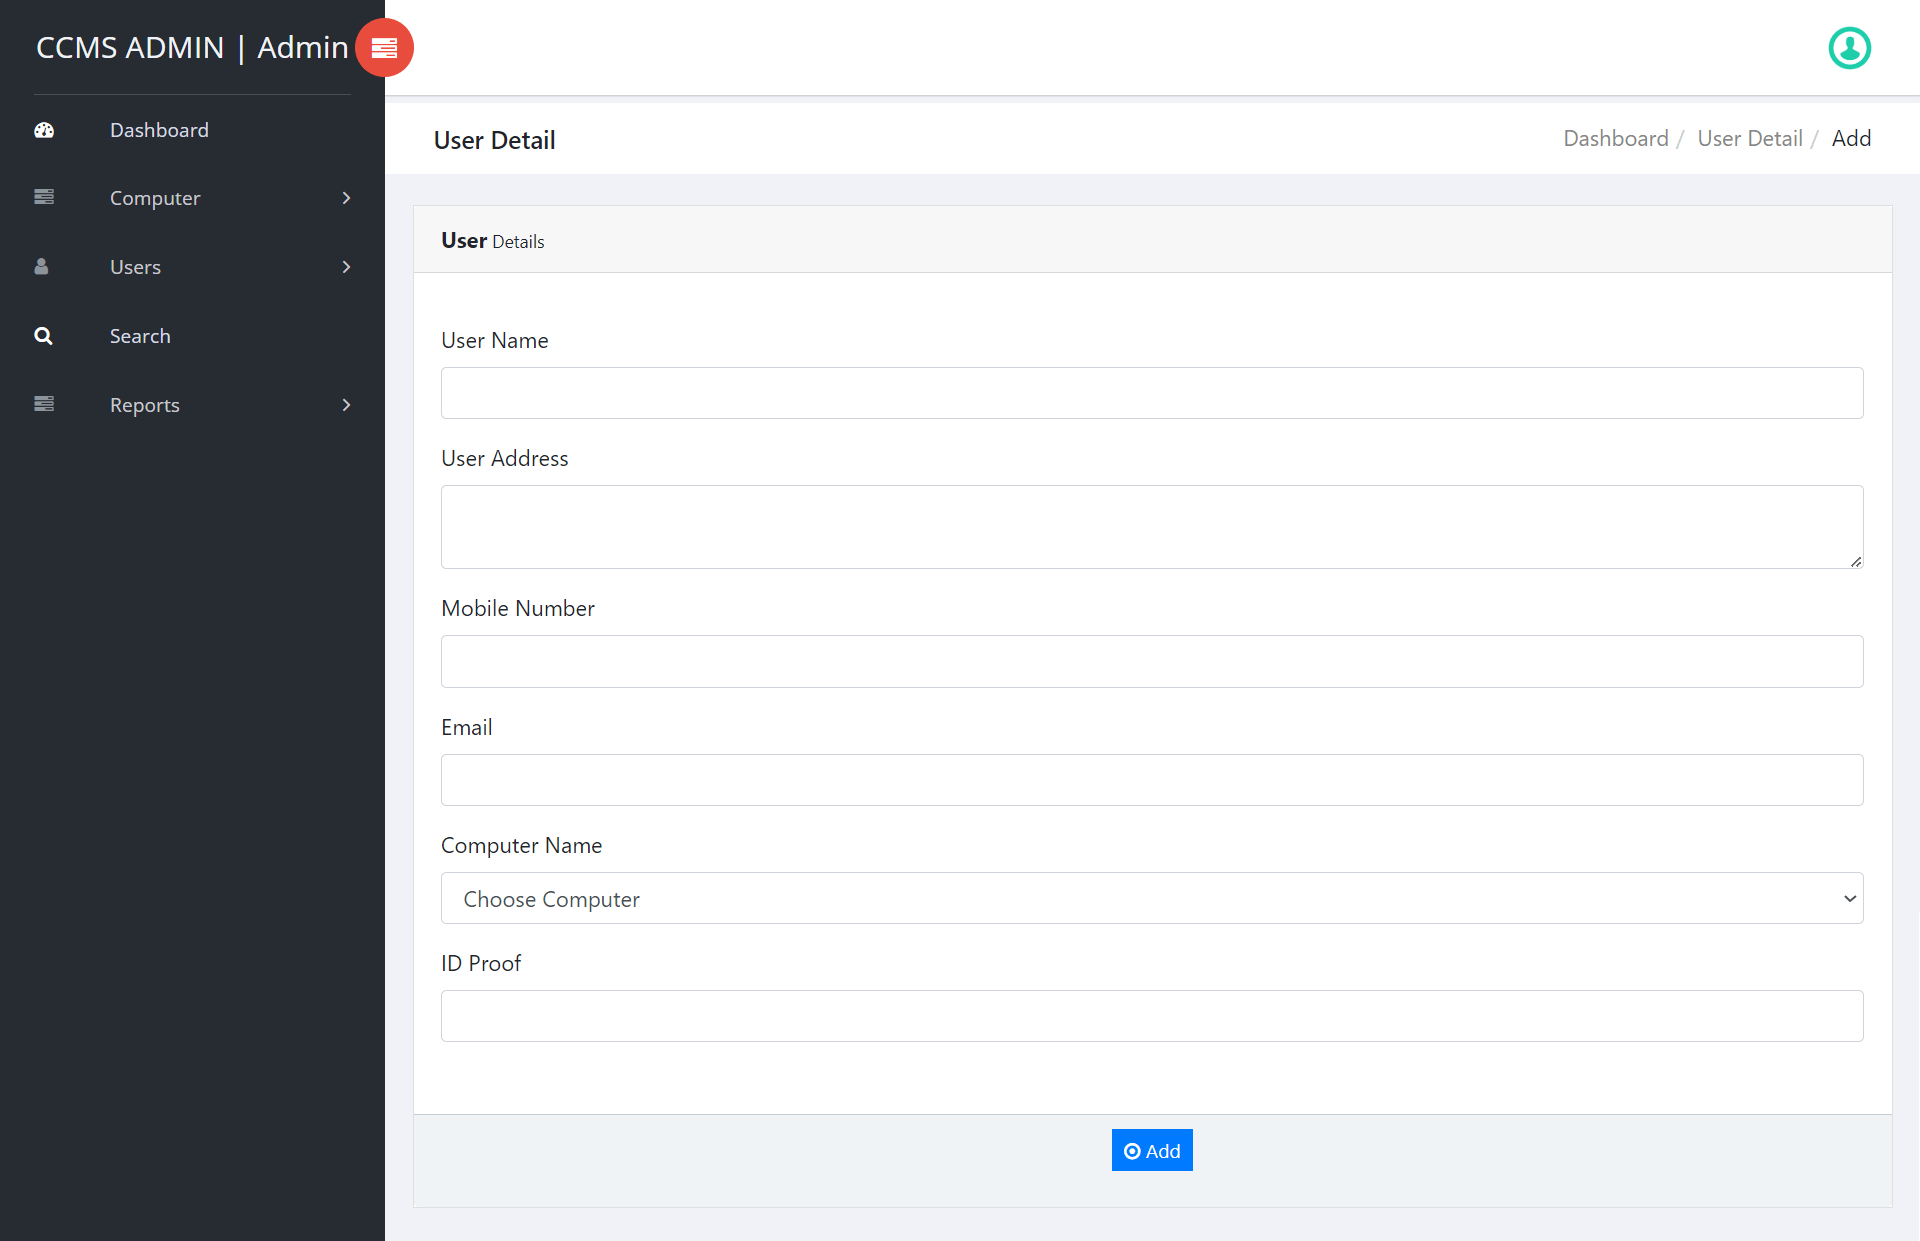Follow the Dashboard breadcrumb link
1920x1241 pixels.
[1615, 138]
